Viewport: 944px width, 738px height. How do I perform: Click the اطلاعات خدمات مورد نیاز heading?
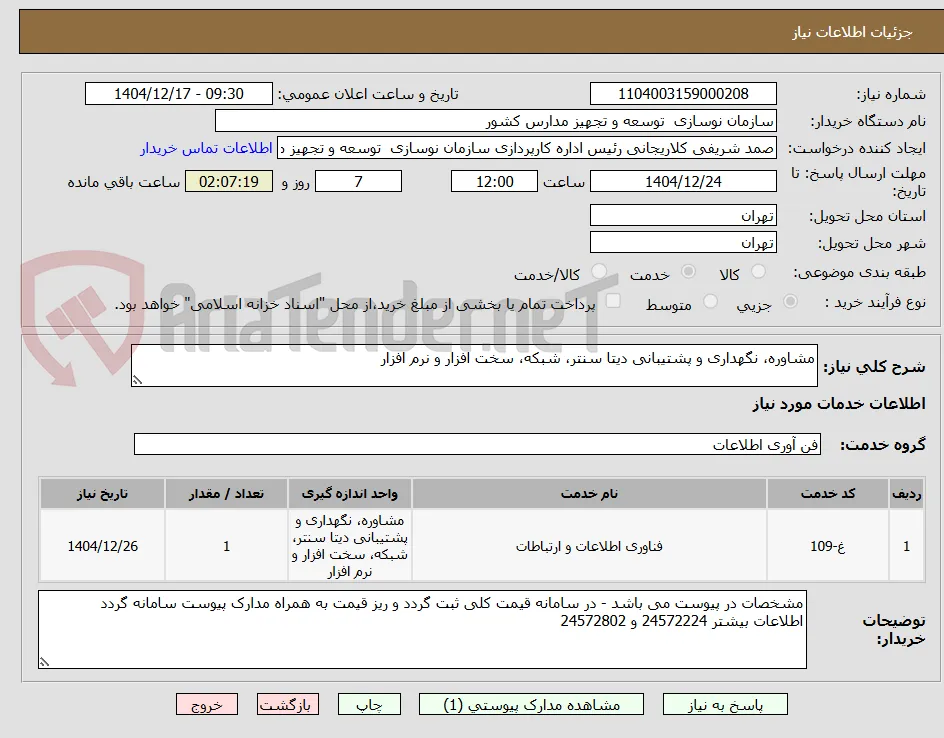839,404
